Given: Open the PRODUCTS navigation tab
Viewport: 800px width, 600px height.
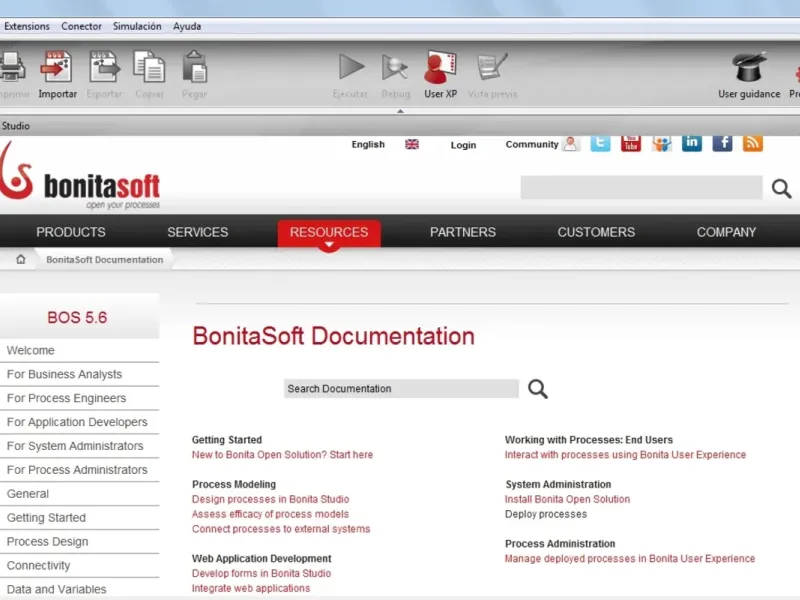Looking at the screenshot, I should [x=71, y=232].
